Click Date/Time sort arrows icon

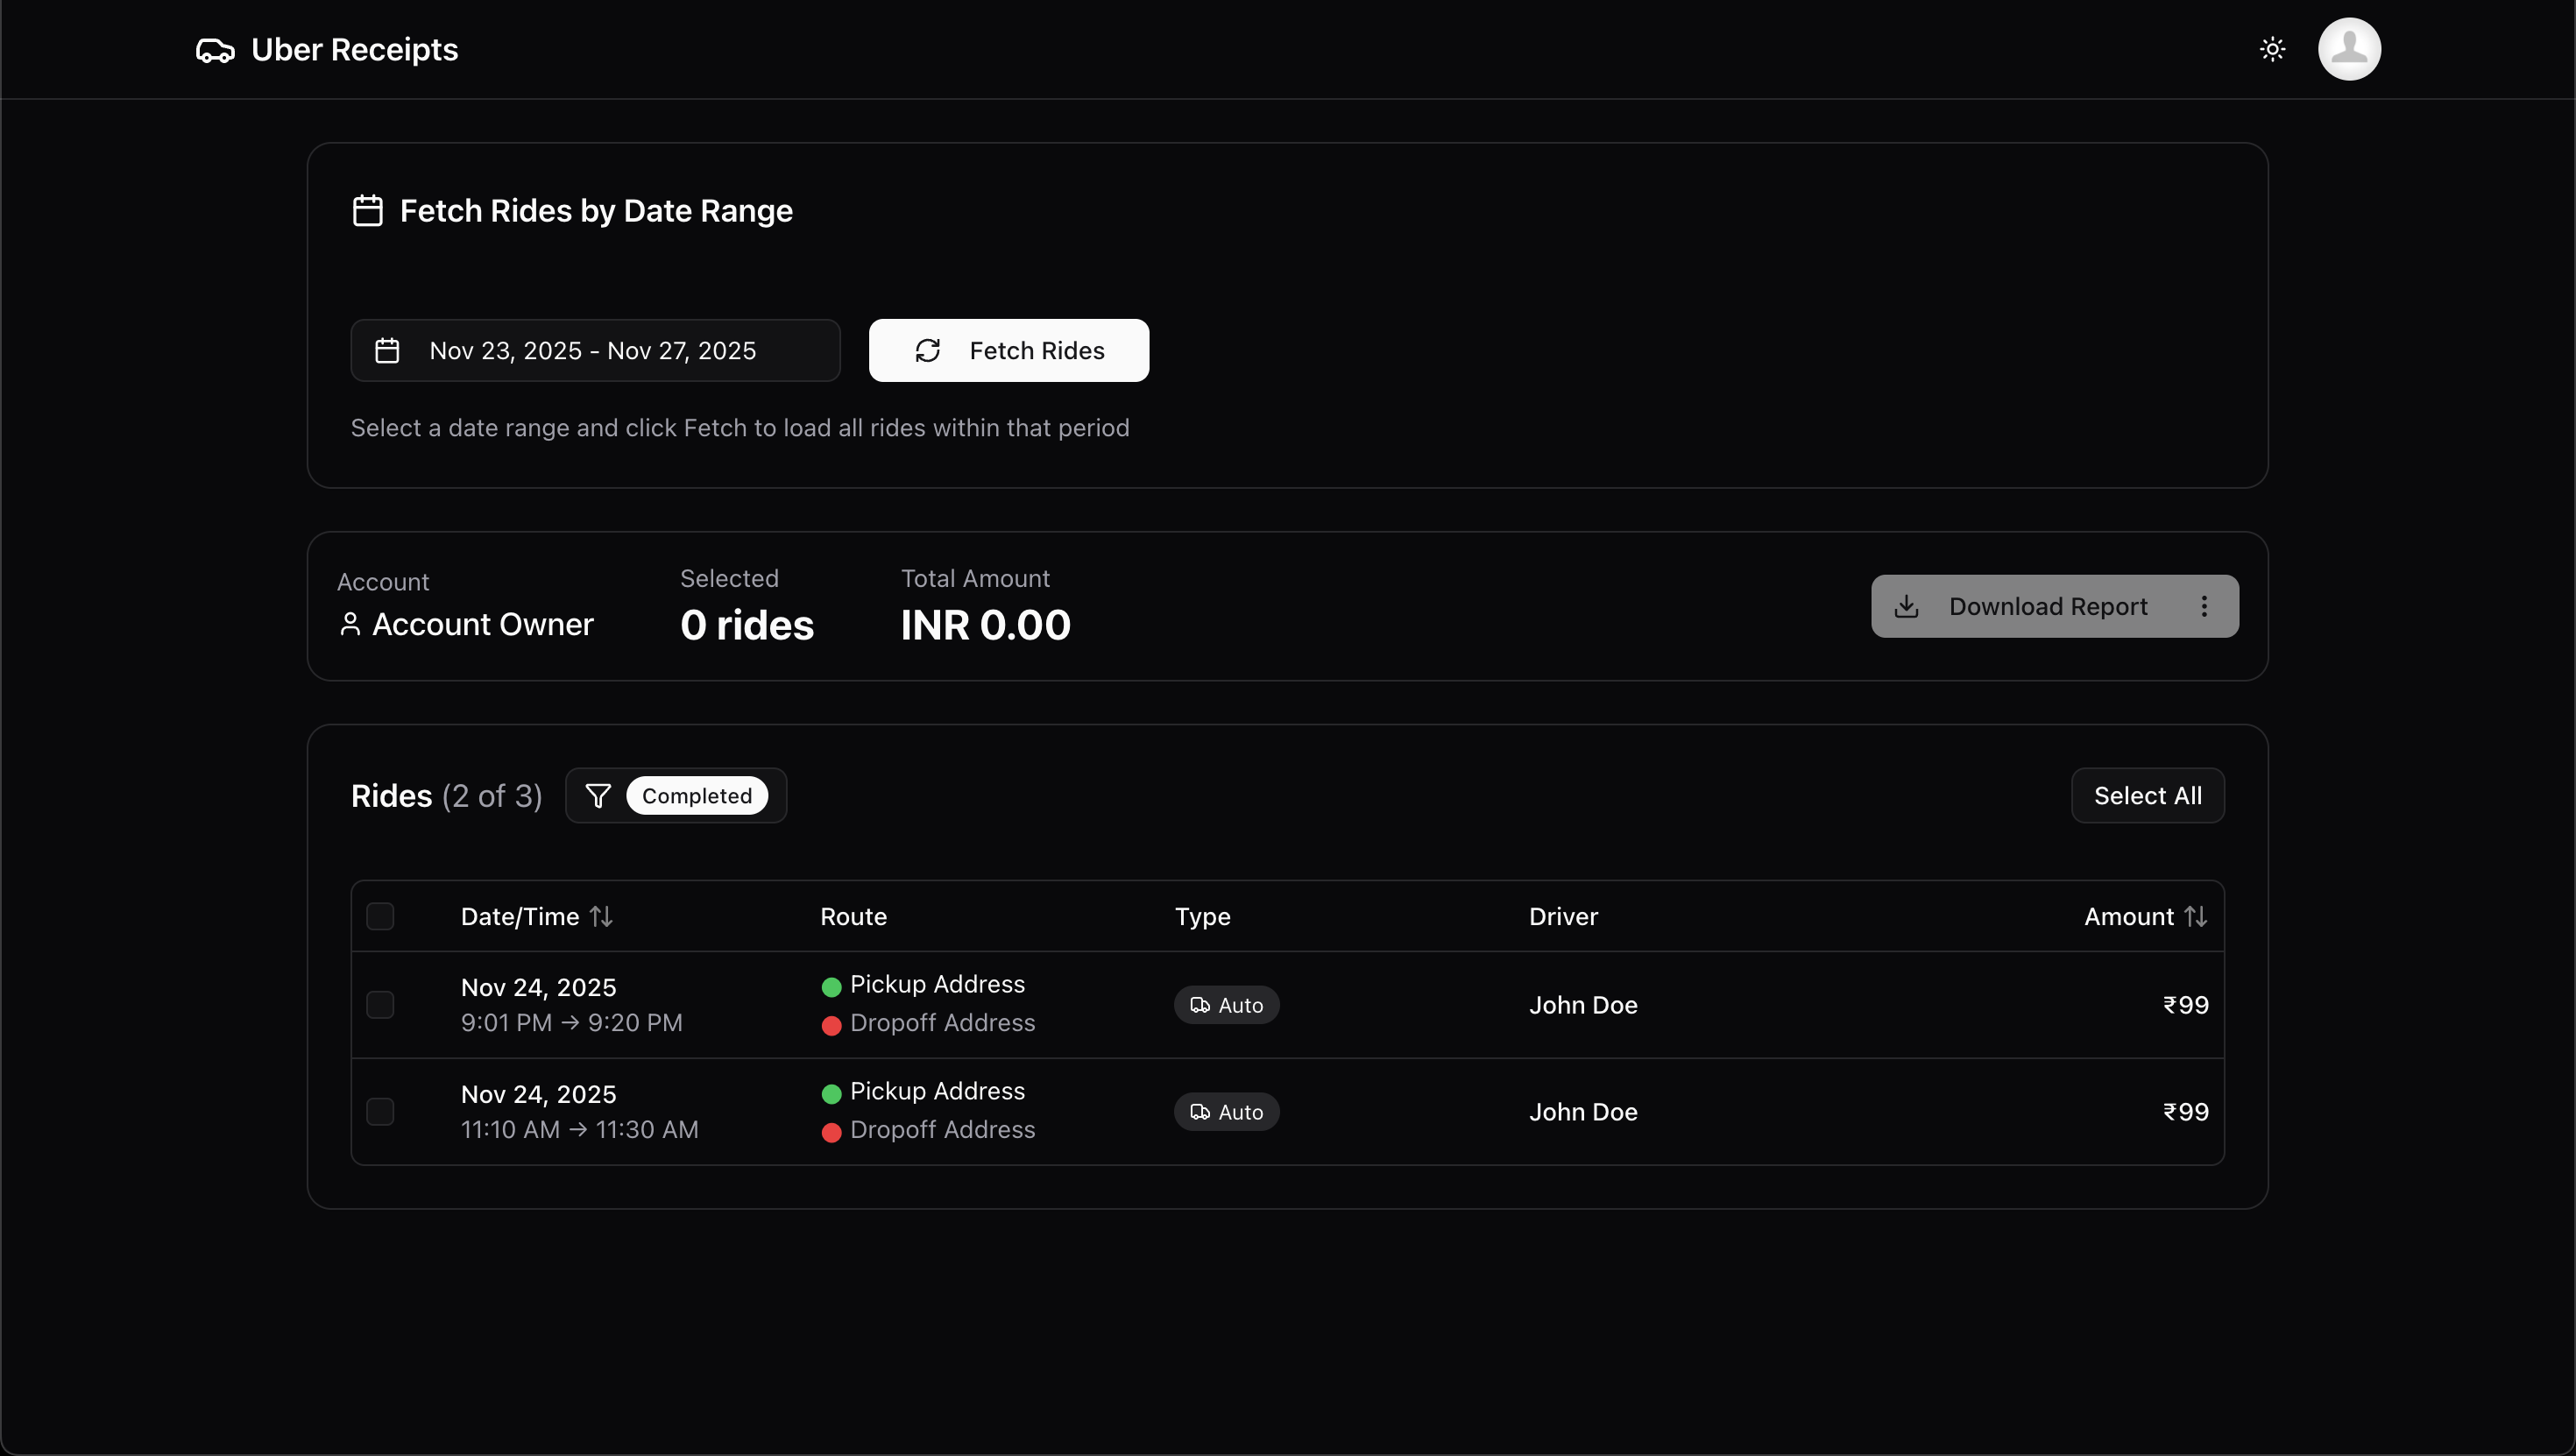click(x=601, y=916)
